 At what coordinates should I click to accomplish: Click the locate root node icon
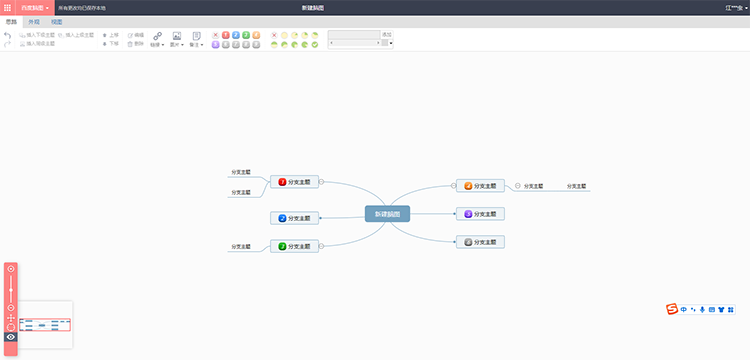pyautogui.click(x=11, y=327)
